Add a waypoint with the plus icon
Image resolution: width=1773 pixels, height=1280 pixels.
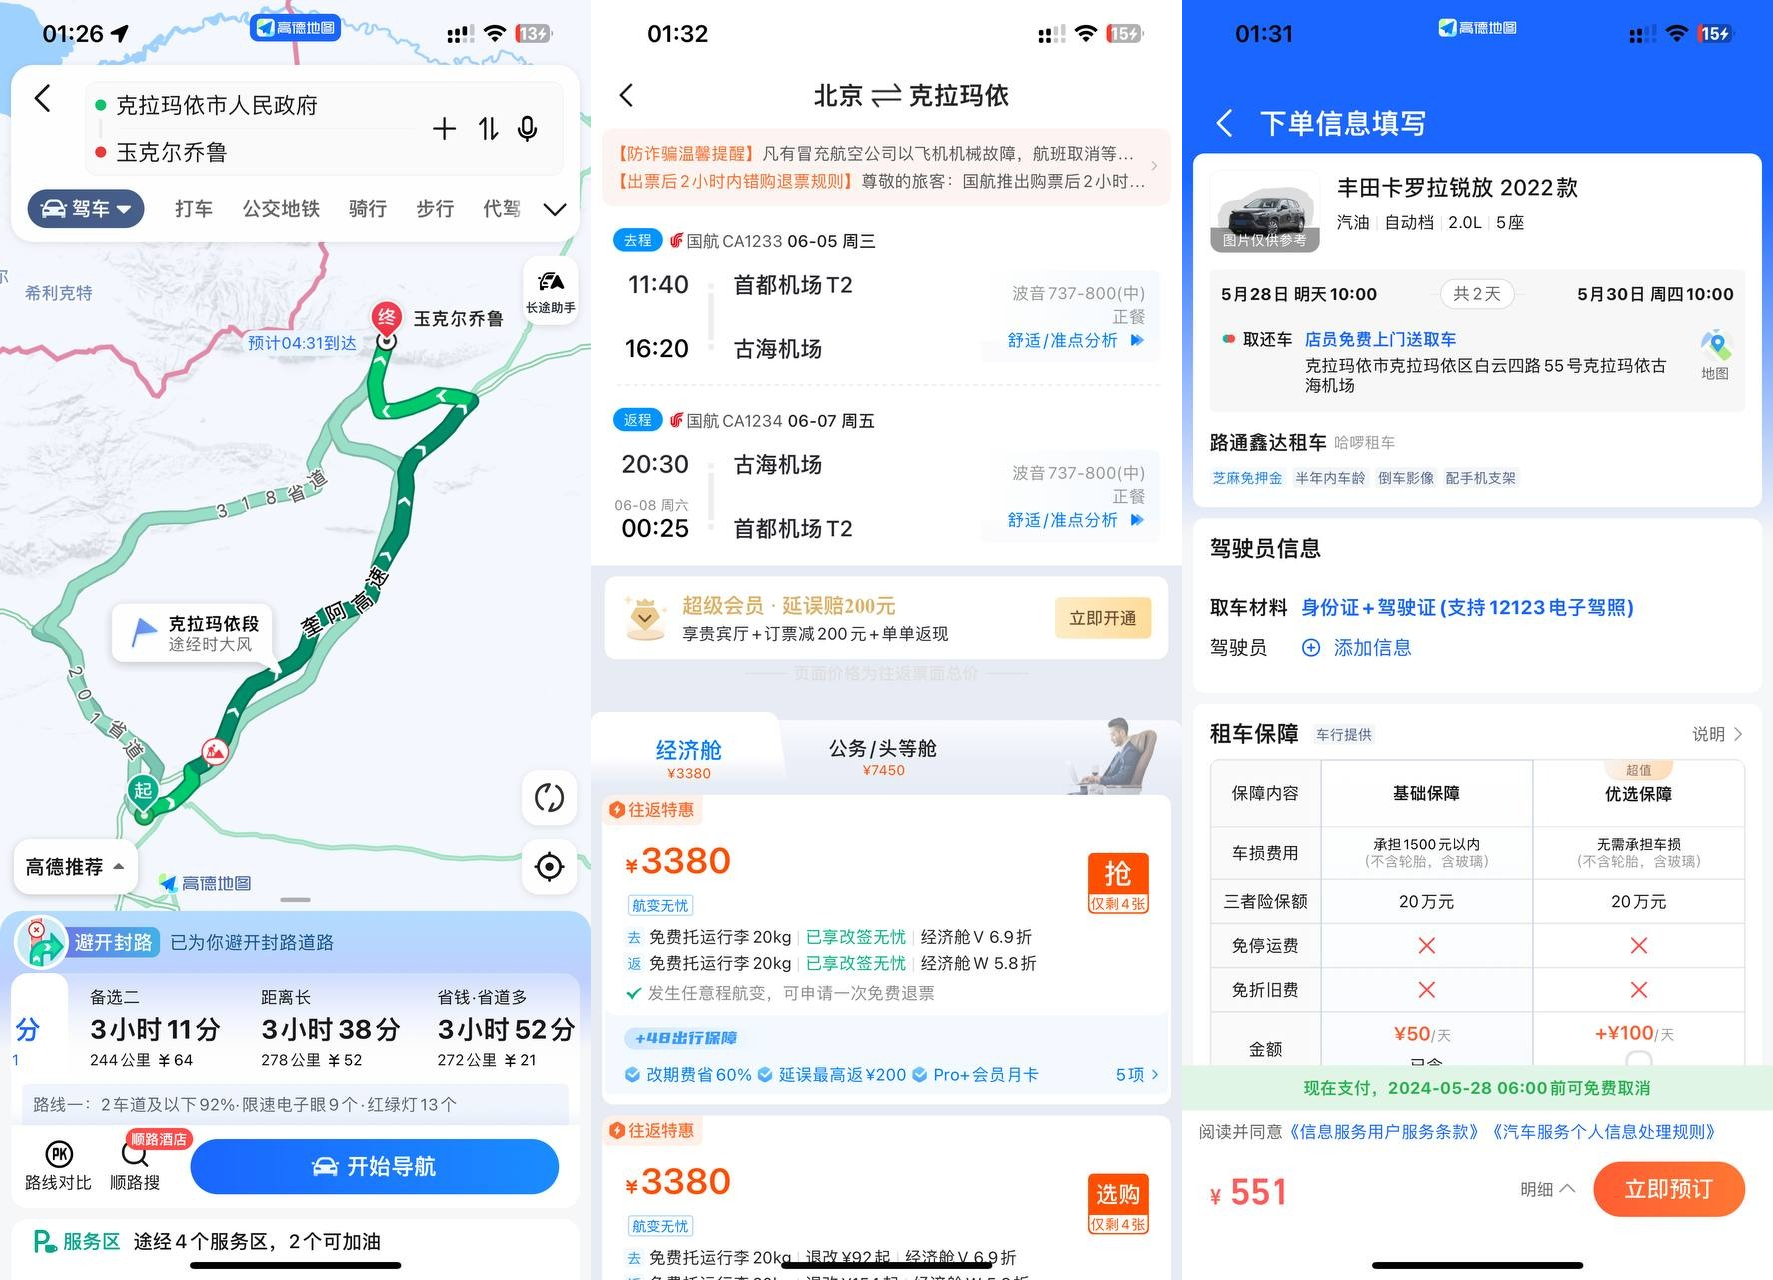[x=444, y=128]
